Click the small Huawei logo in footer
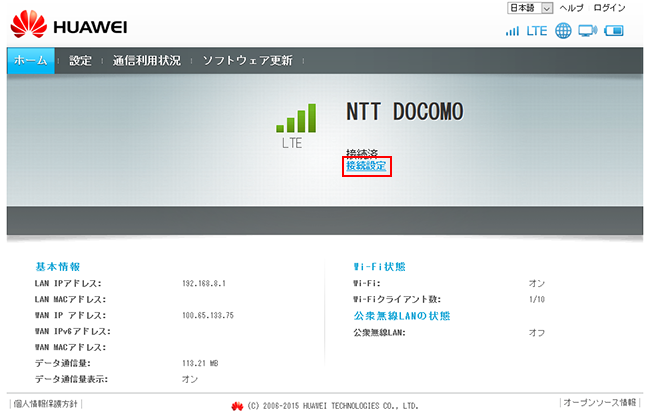Screen dimensions: 650x418 pyautogui.click(x=237, y=406)
